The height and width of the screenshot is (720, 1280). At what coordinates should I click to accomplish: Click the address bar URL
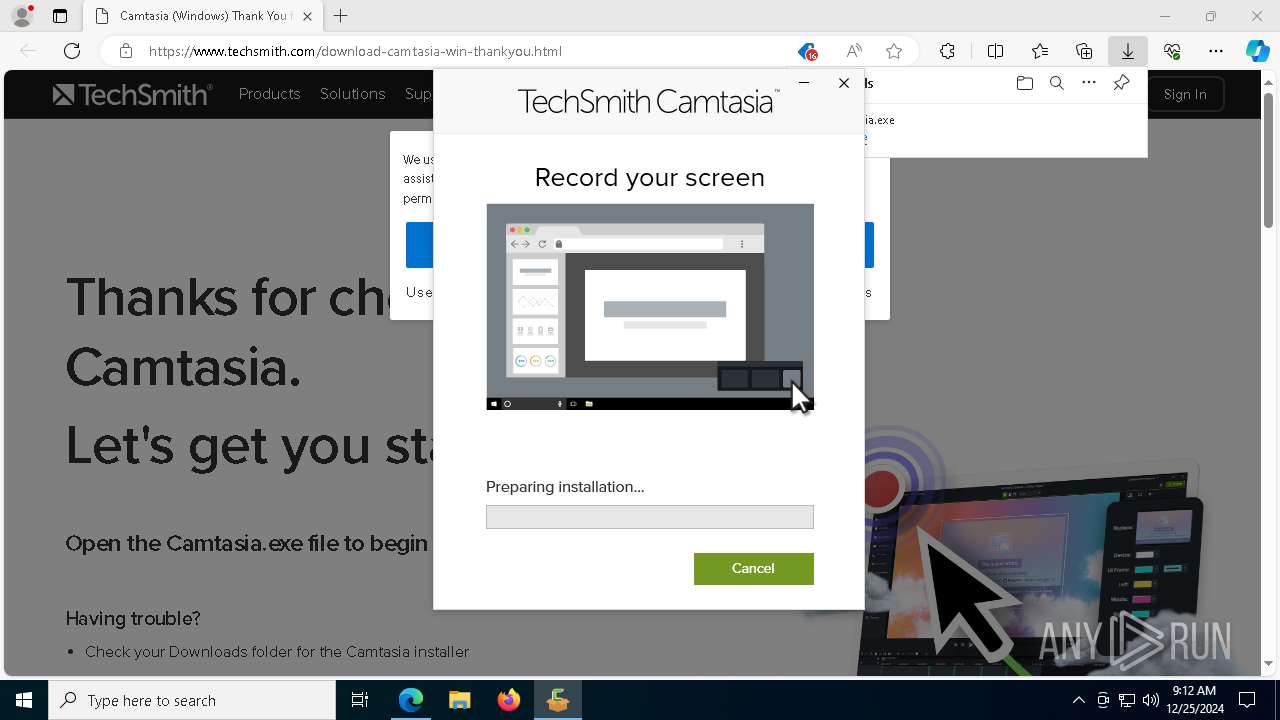(355, 51)
